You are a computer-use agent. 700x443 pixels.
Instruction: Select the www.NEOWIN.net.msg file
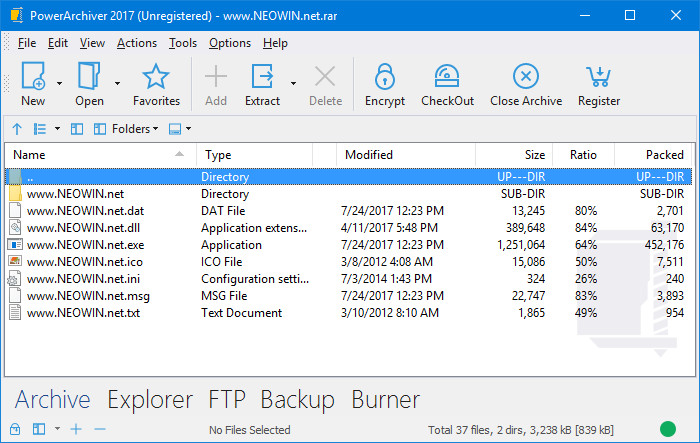point(349,296)
